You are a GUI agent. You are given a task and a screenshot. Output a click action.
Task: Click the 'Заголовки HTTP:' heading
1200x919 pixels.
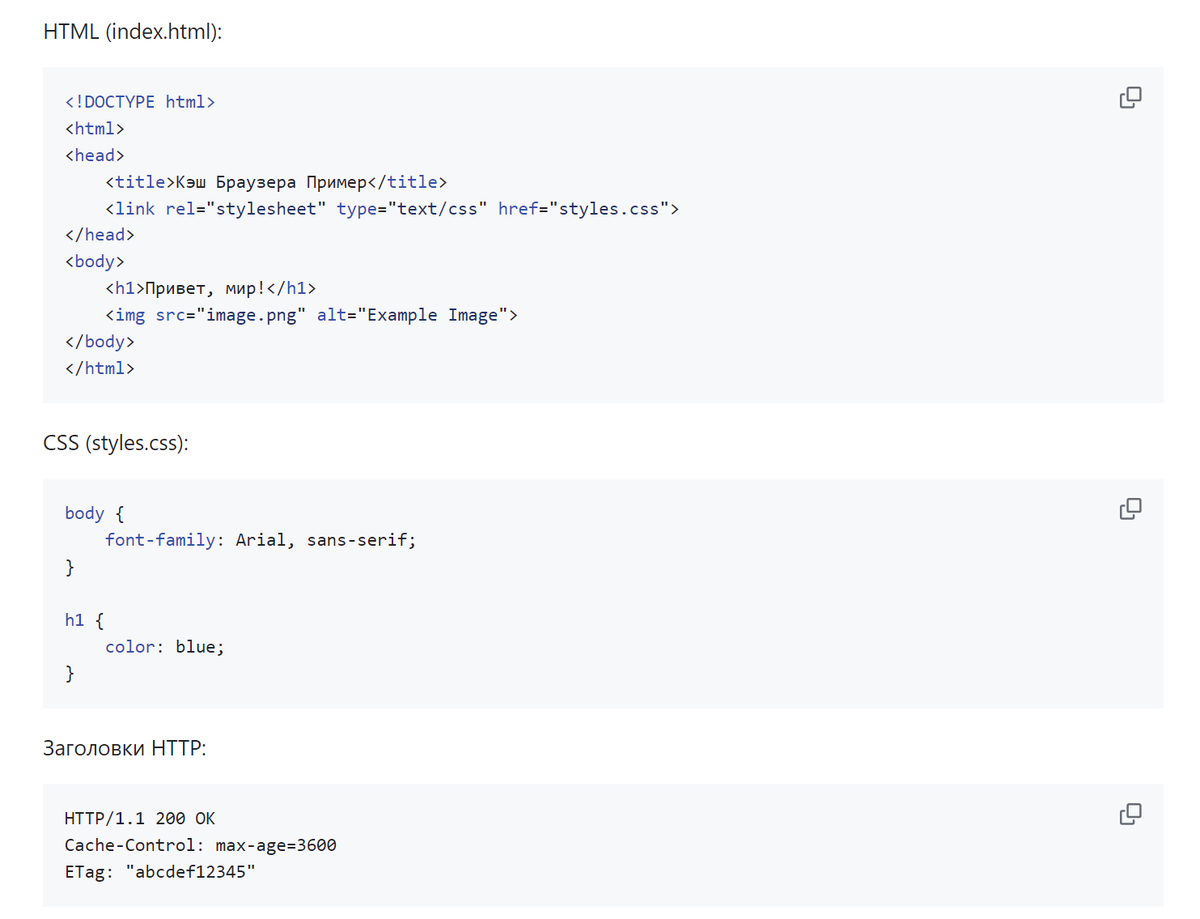pos(124,747)
